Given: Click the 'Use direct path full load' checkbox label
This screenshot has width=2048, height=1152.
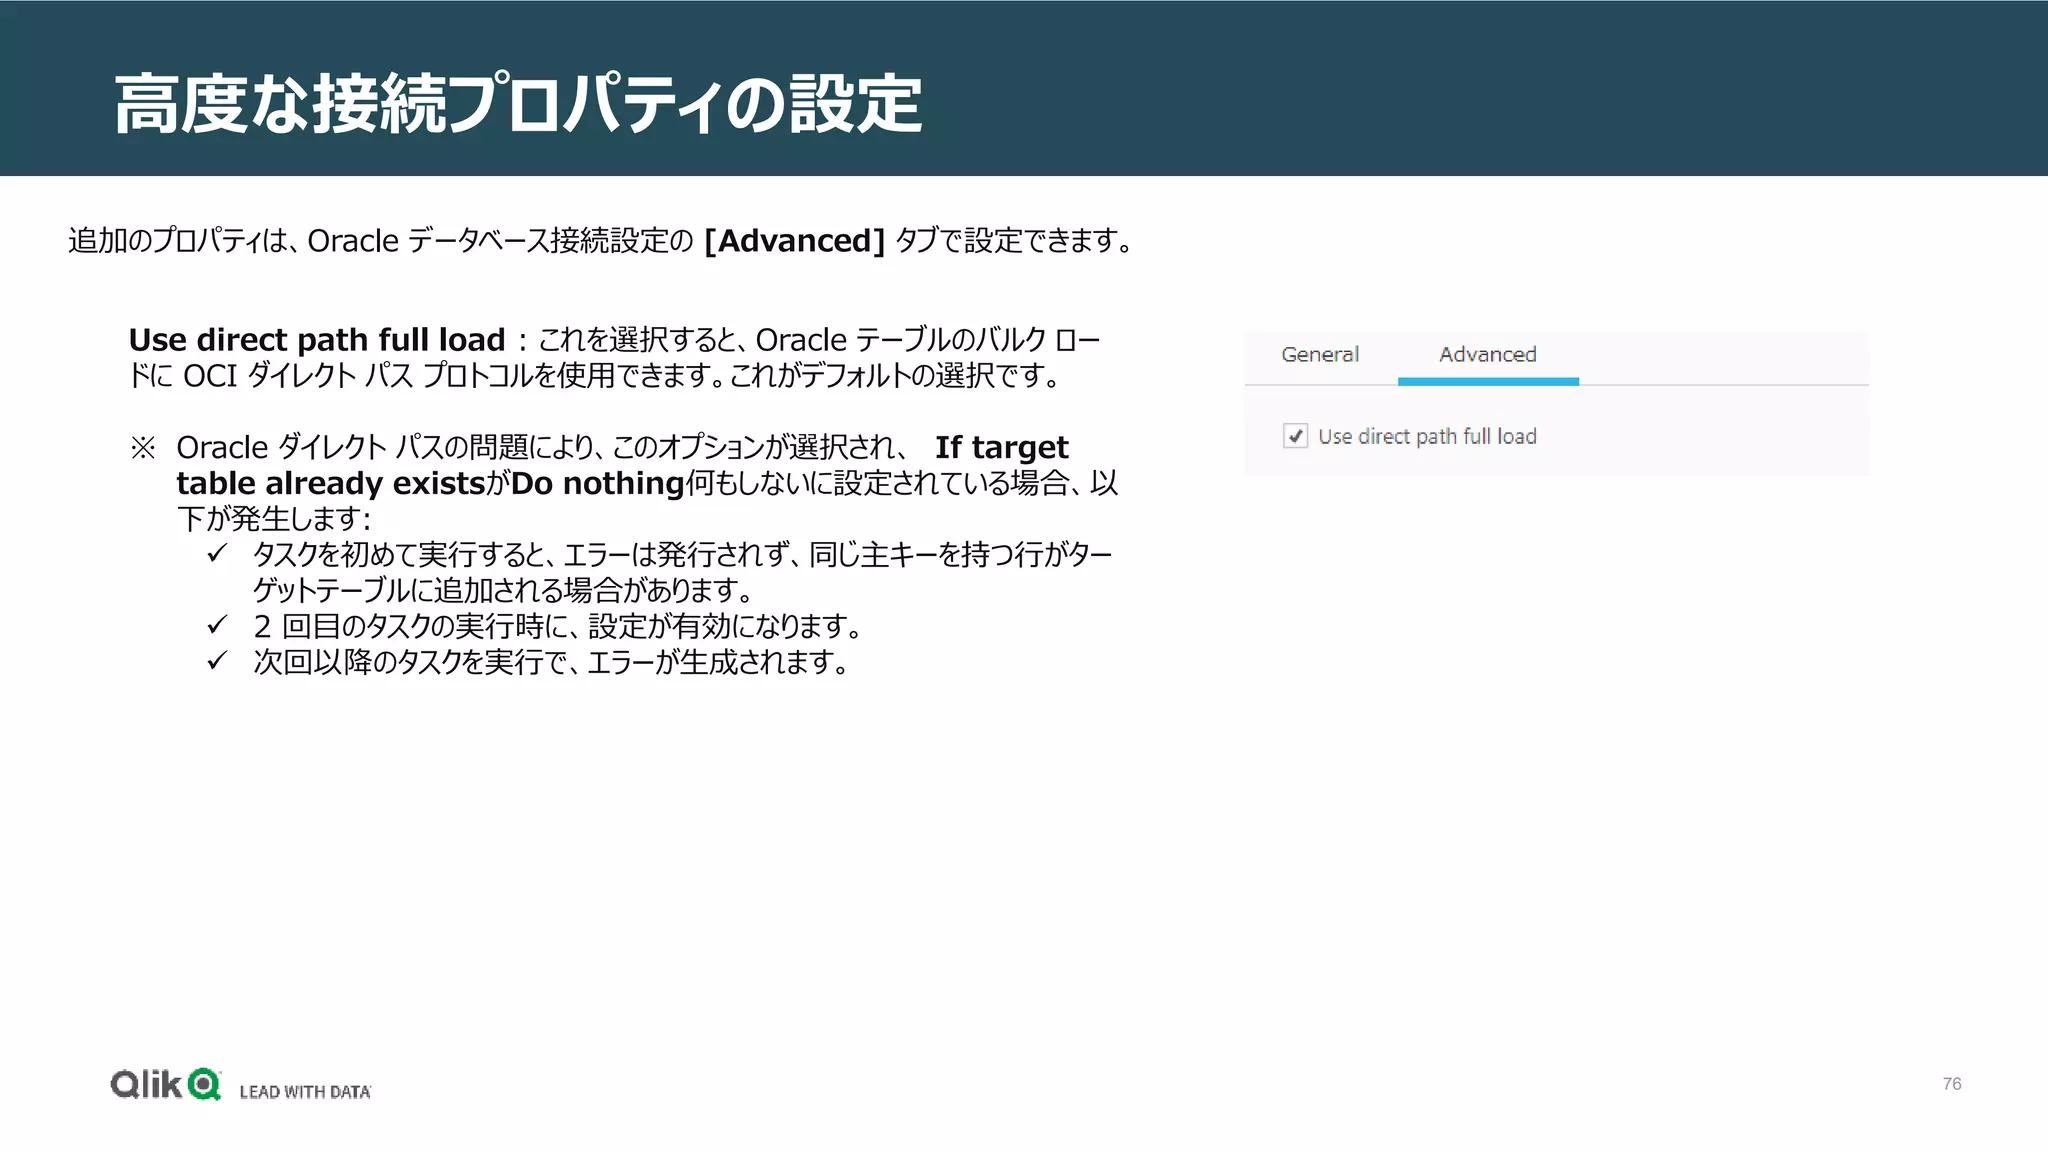Looking at the screenshot, I should (1427, 436).
